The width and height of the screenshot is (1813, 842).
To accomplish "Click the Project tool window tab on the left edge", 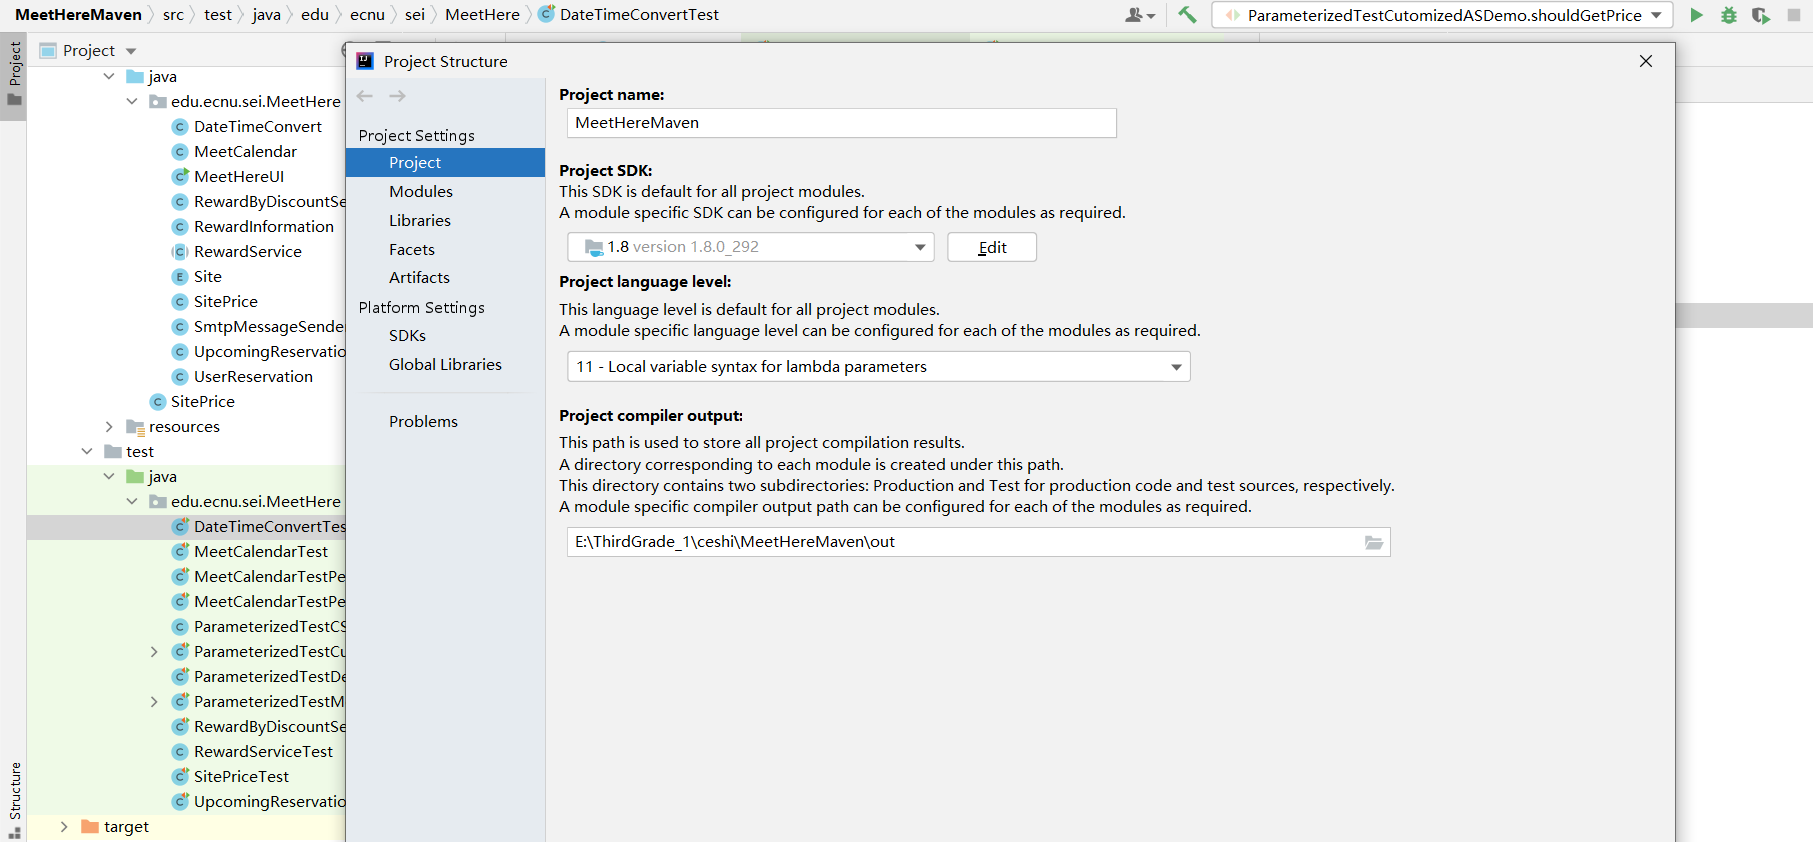I will pyautogui.click(x=14, y=75).
